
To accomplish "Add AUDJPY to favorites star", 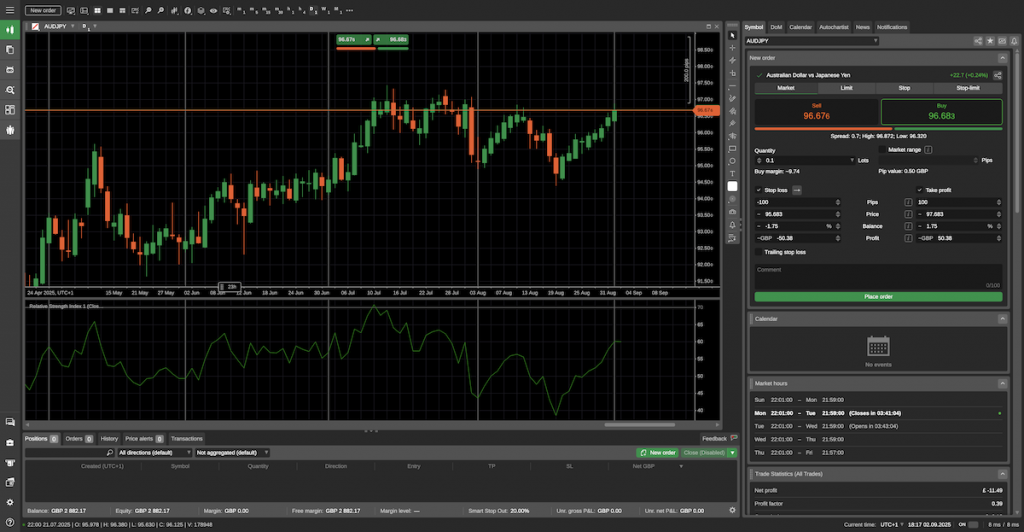I will (990, 41).
